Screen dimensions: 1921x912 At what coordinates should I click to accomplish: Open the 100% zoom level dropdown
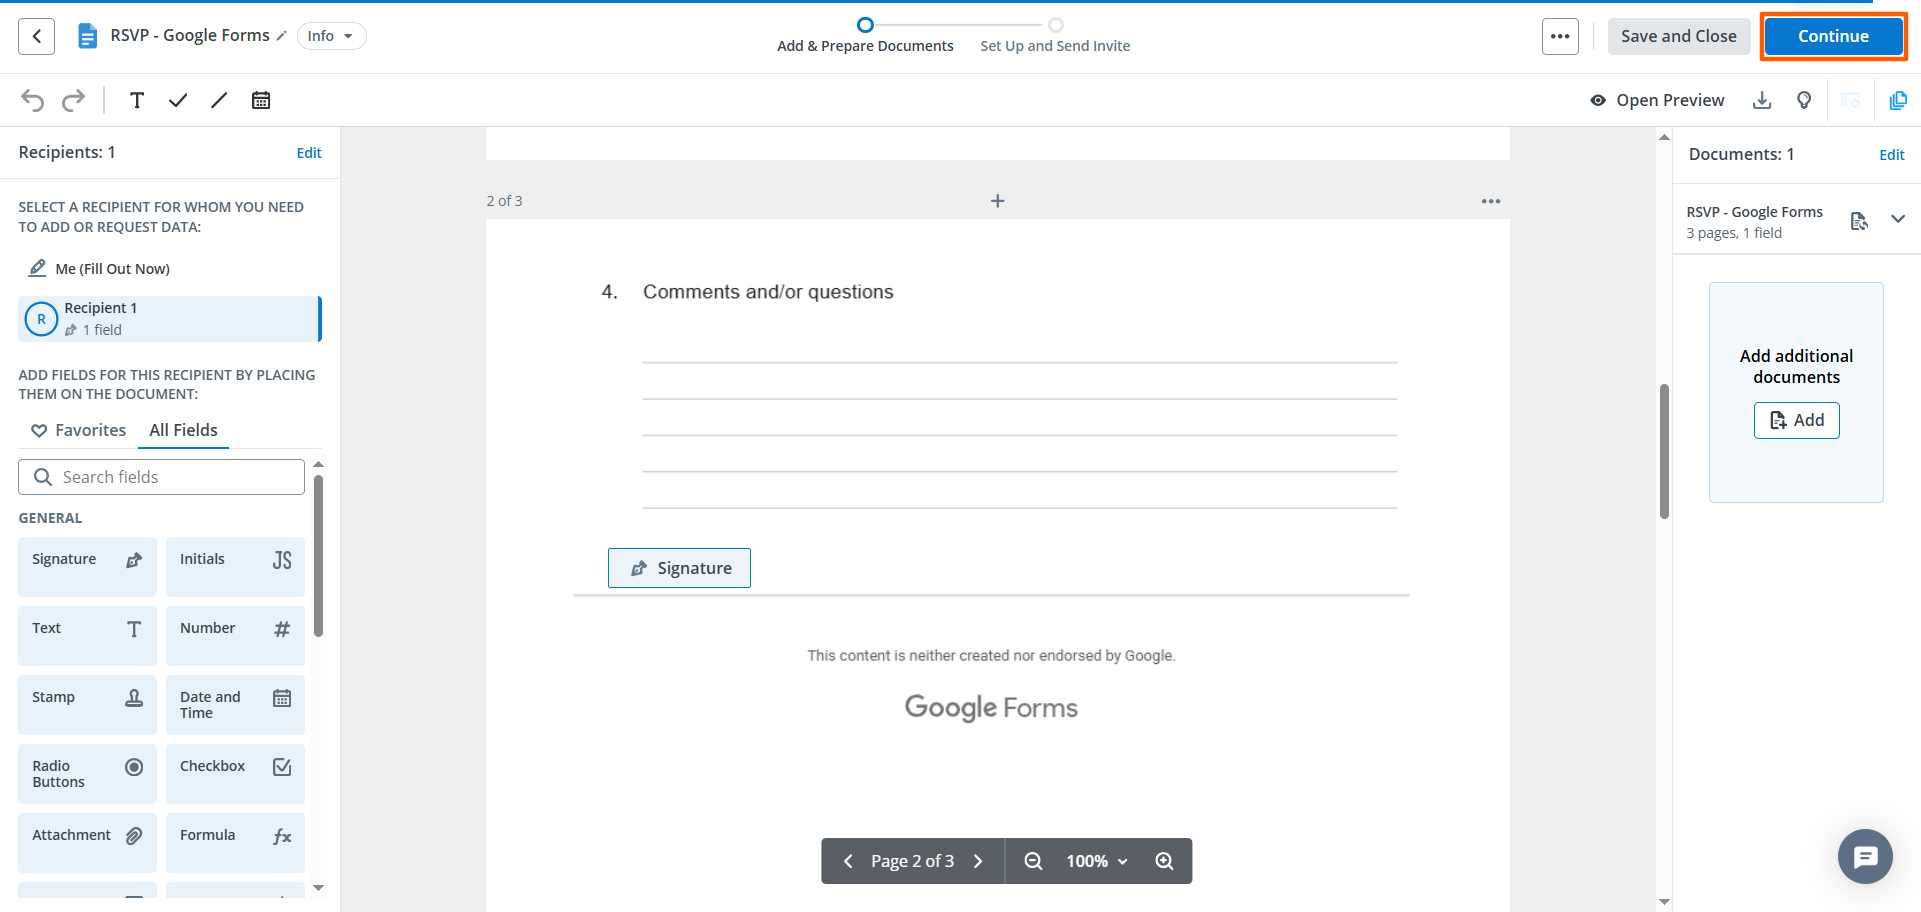click(x=1095, y=860)
